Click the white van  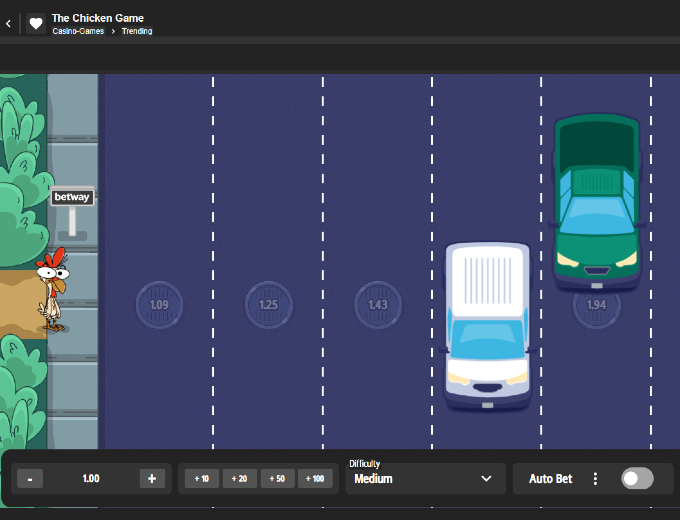(487, 325)
